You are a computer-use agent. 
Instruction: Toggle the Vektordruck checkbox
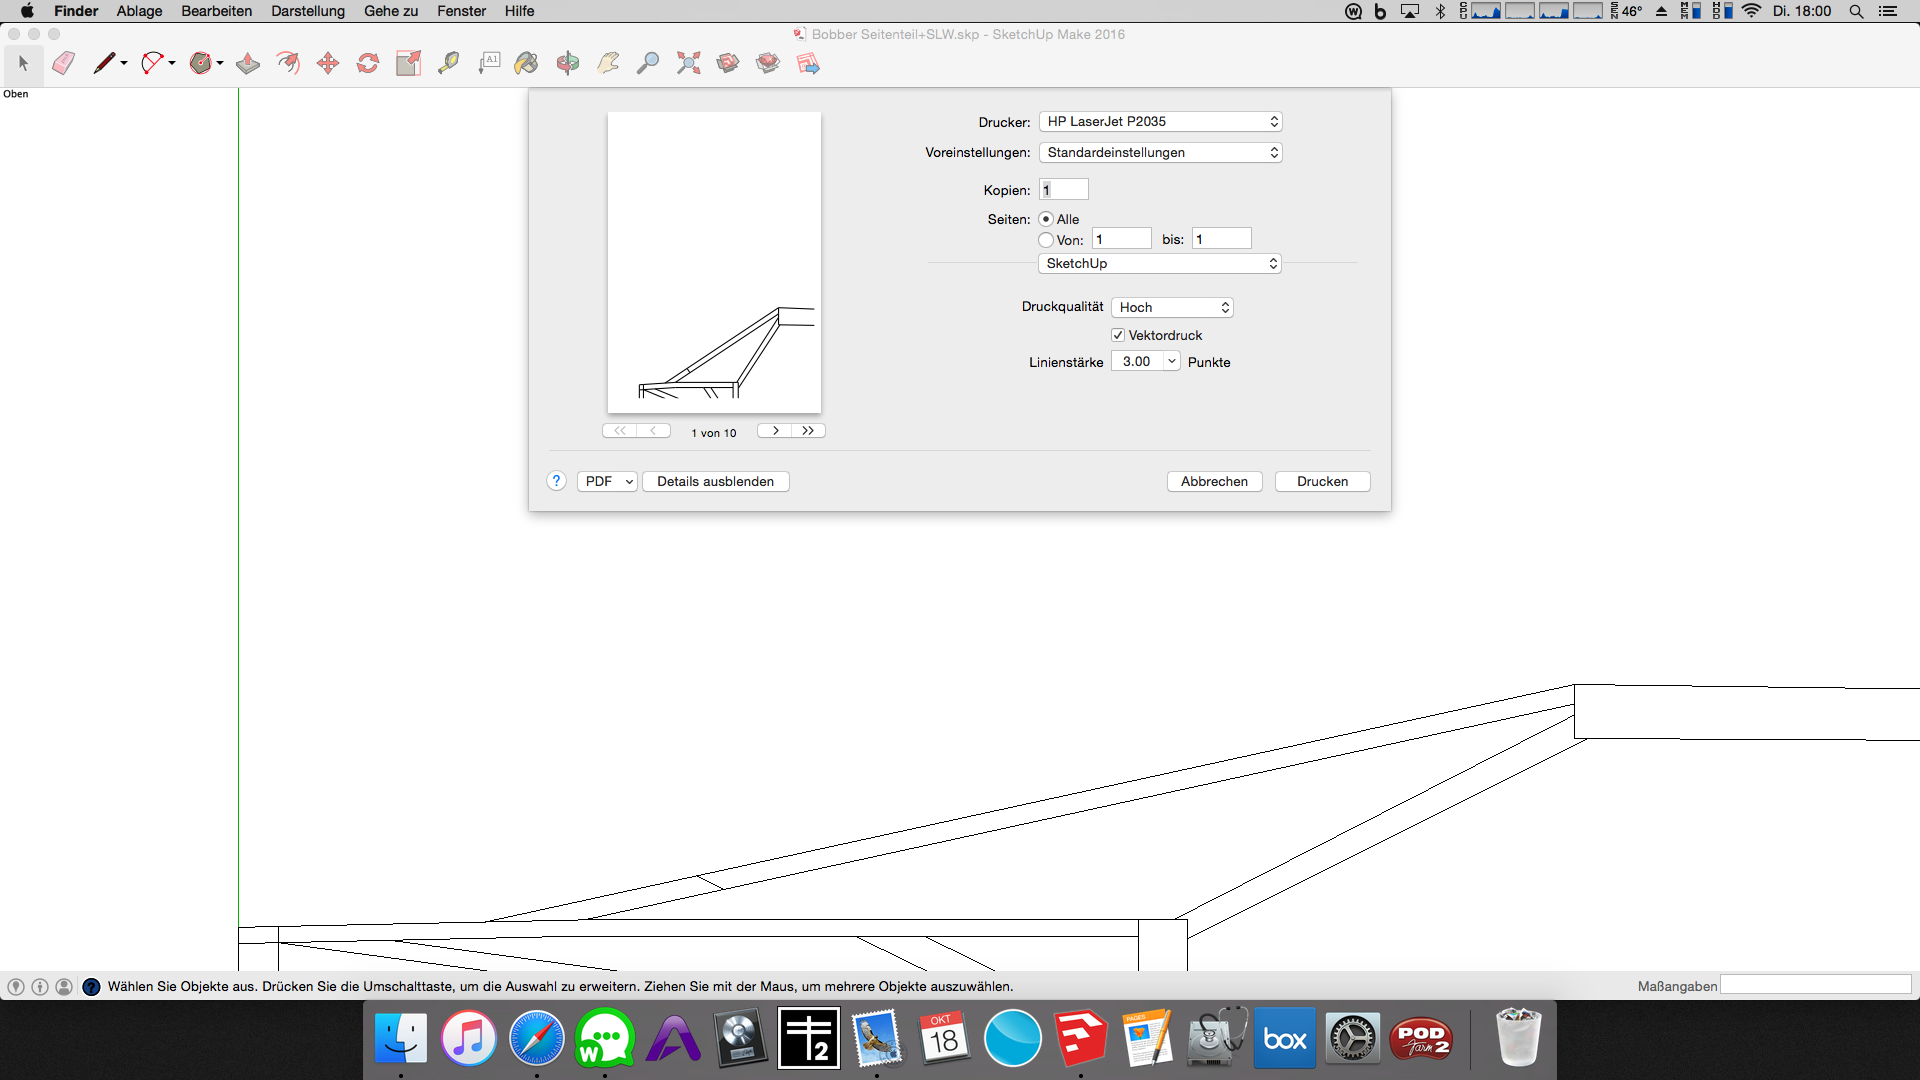point(1118,335)
